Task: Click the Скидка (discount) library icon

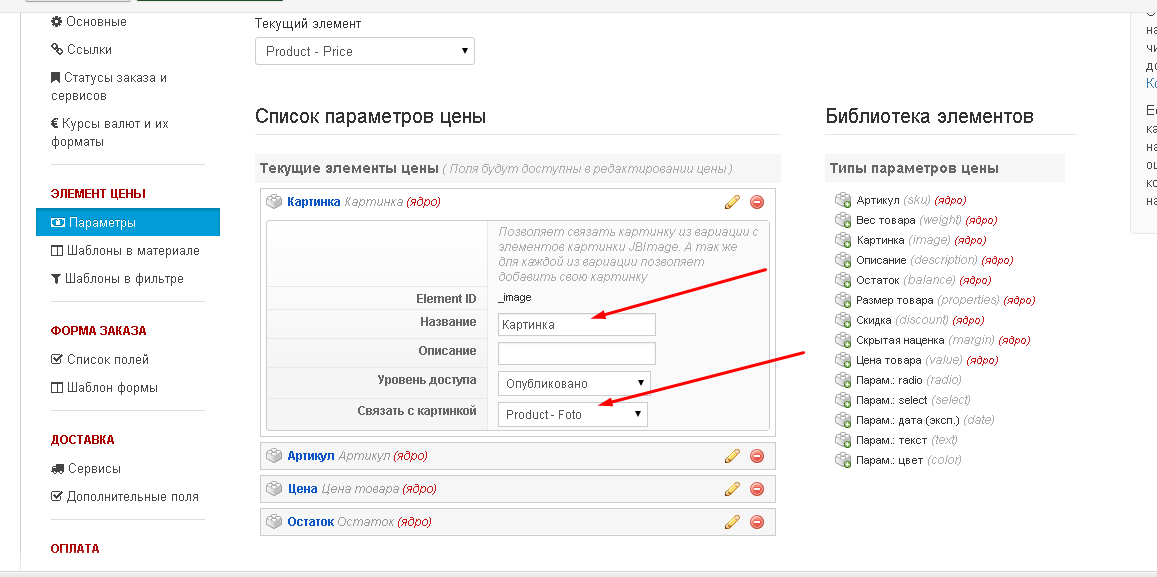Action: [843, 320]
